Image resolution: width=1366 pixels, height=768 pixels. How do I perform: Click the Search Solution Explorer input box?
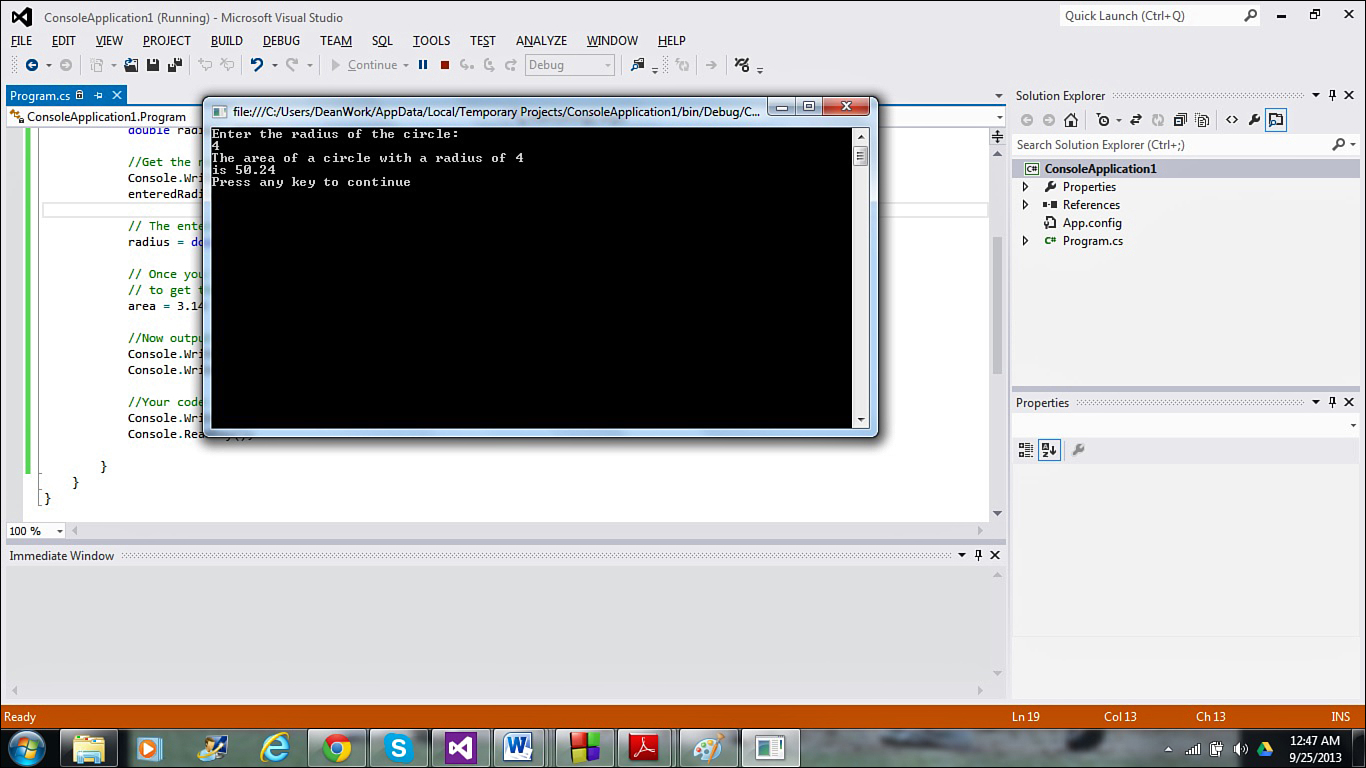[x=1172, y=145]
